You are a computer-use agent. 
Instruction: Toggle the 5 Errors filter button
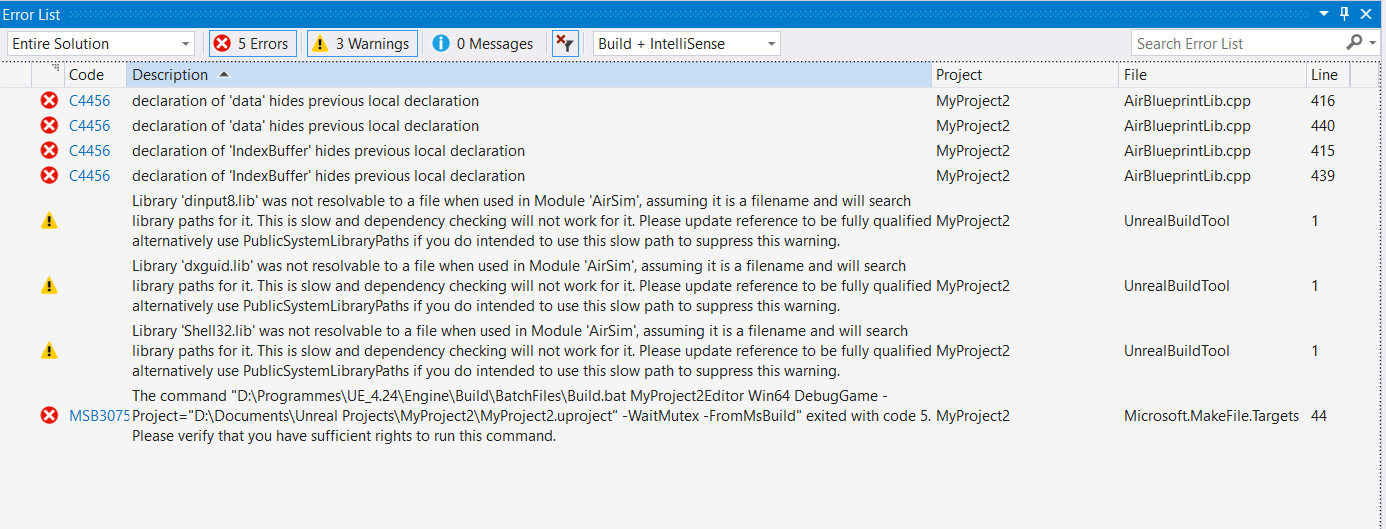coord(252,44)
